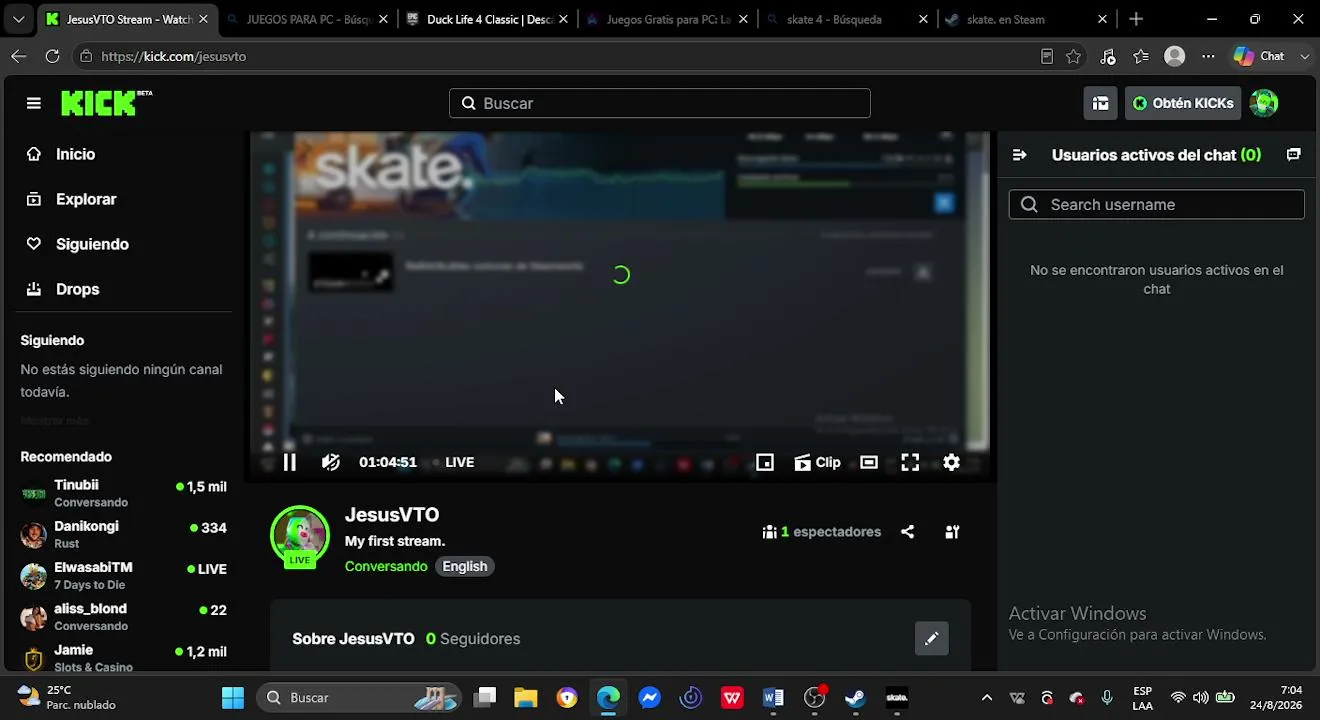Pop out the chat window
Screen dimensions: 1320x720
pyautogui.click(x=1293, y=155)
